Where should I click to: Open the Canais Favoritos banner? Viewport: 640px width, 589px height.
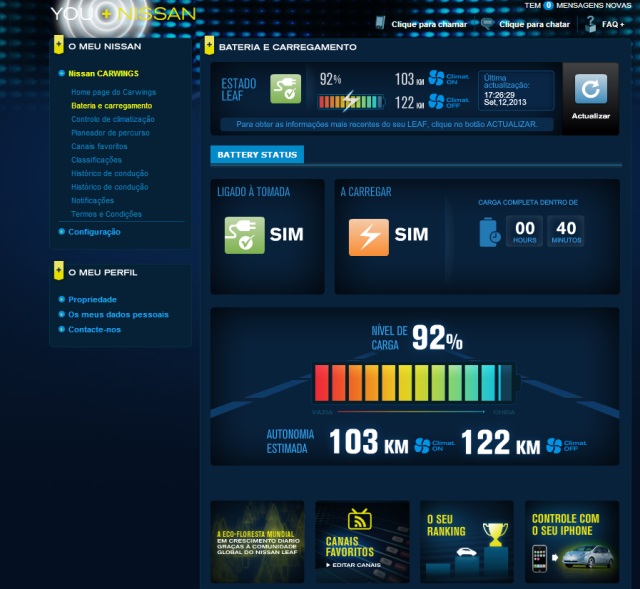[362, 542]
